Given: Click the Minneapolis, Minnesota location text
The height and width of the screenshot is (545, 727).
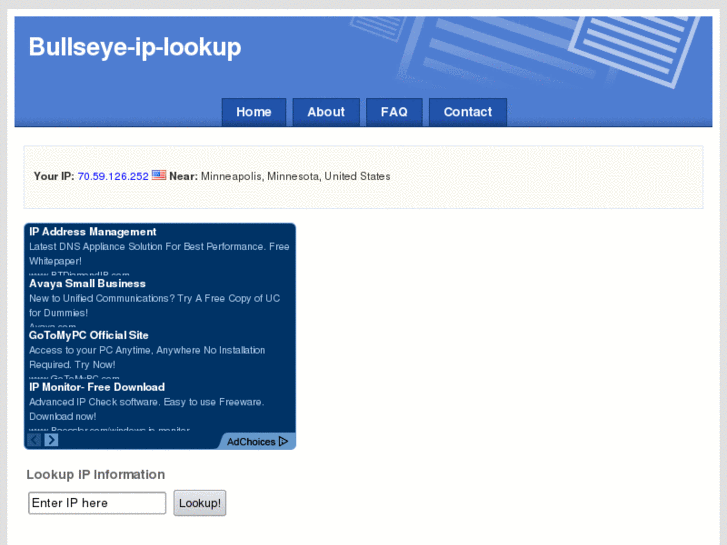Looking at the screenshot, I should coord(295,176).
